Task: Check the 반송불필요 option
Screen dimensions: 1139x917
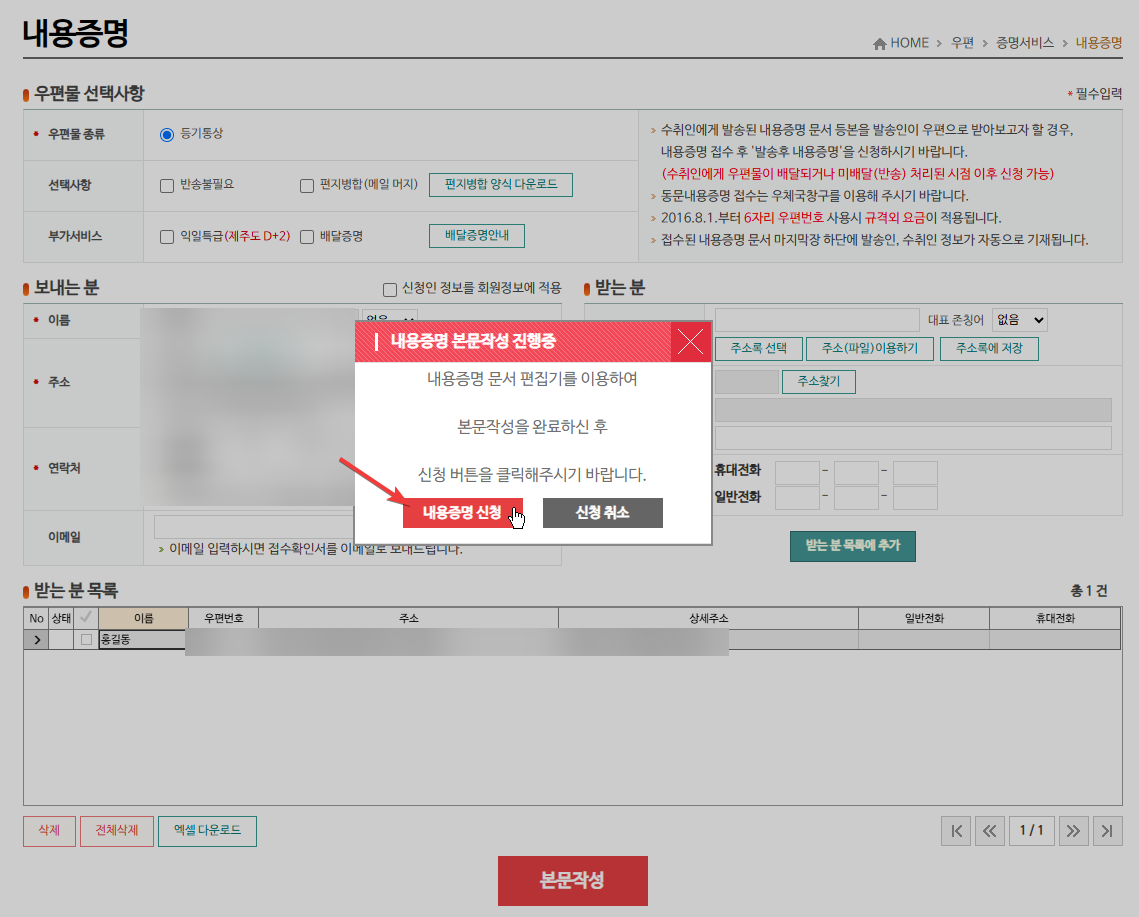Action: click(166, 185)
